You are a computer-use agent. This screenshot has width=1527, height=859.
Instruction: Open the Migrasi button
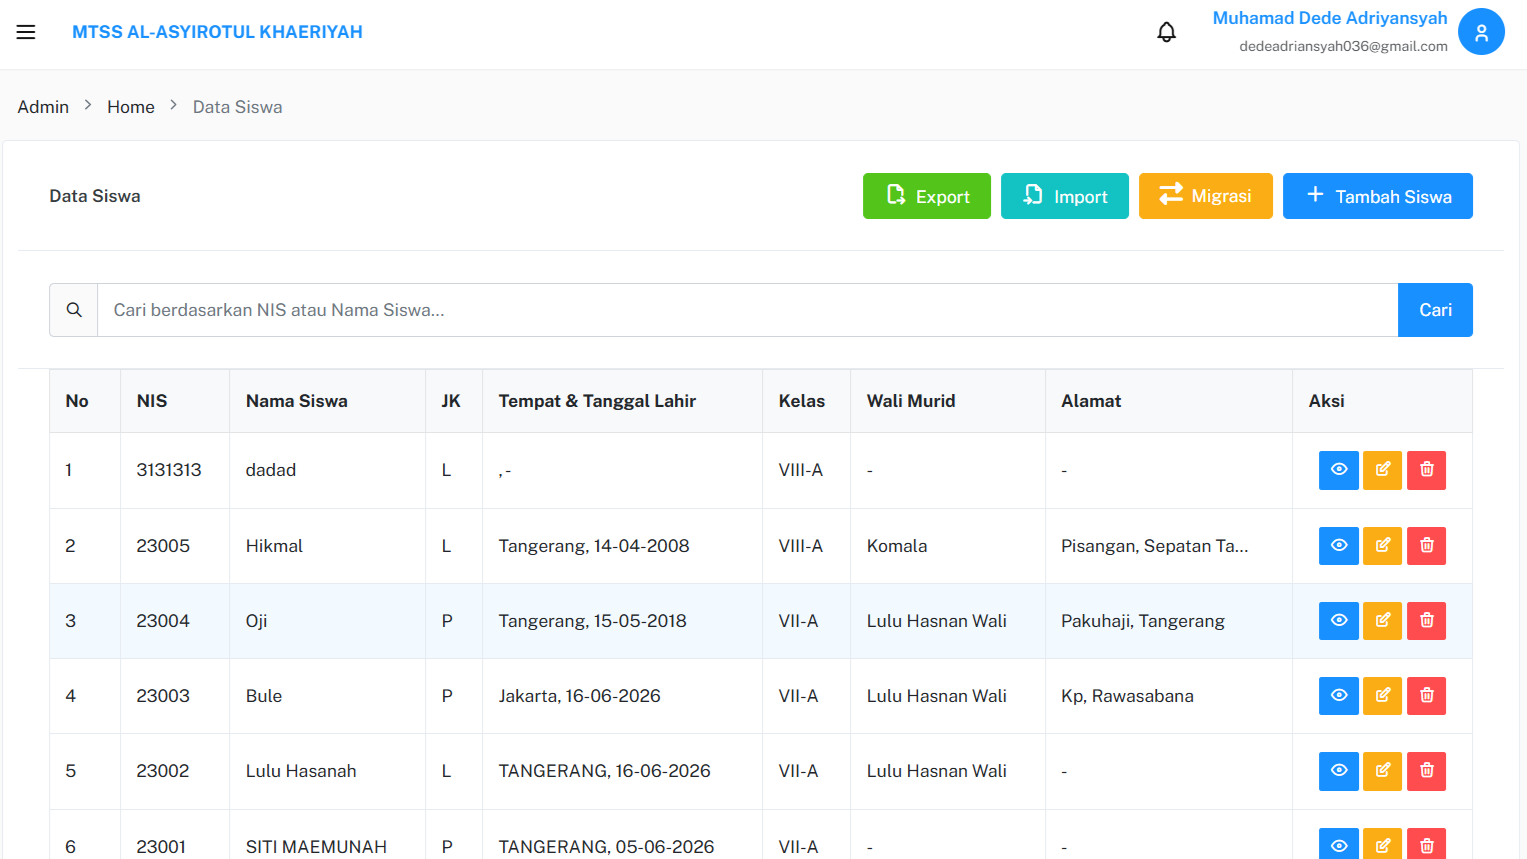(1206, 196)
